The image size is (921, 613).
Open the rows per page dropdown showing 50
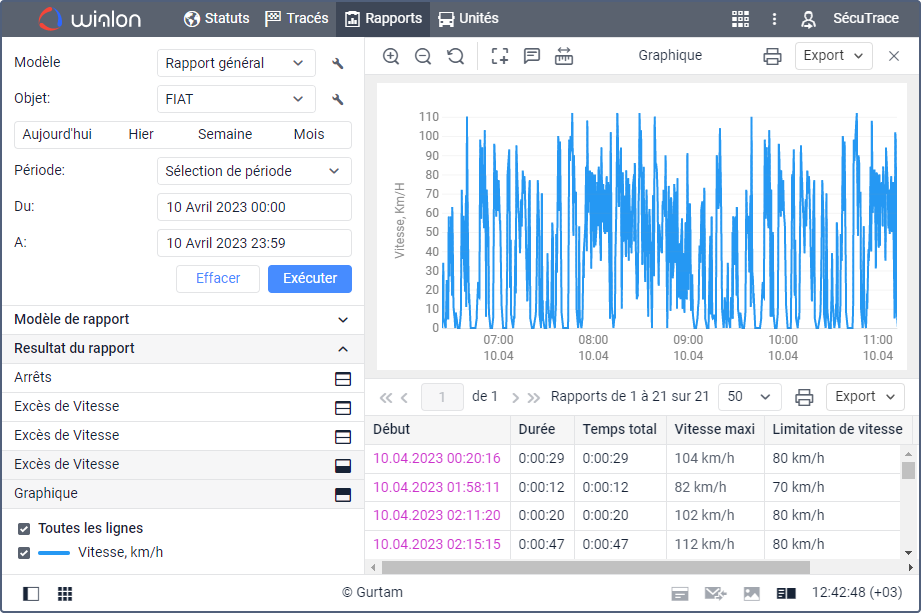click(750, 396)
